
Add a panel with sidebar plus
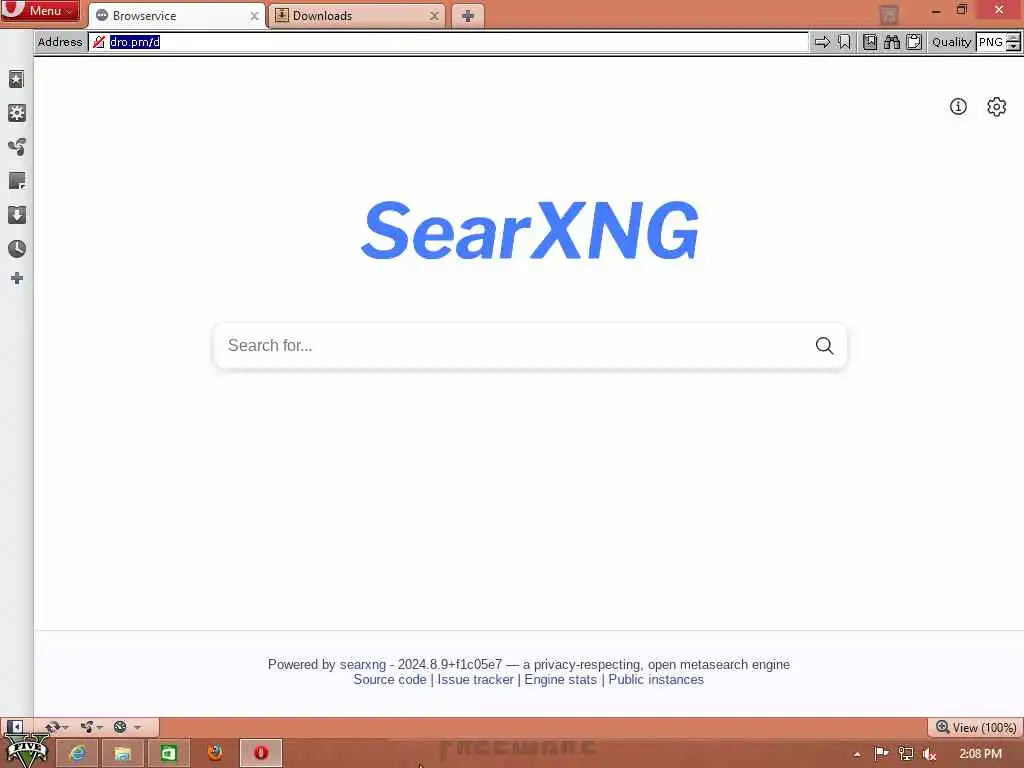pyautogui.click(x=16, y=278)
